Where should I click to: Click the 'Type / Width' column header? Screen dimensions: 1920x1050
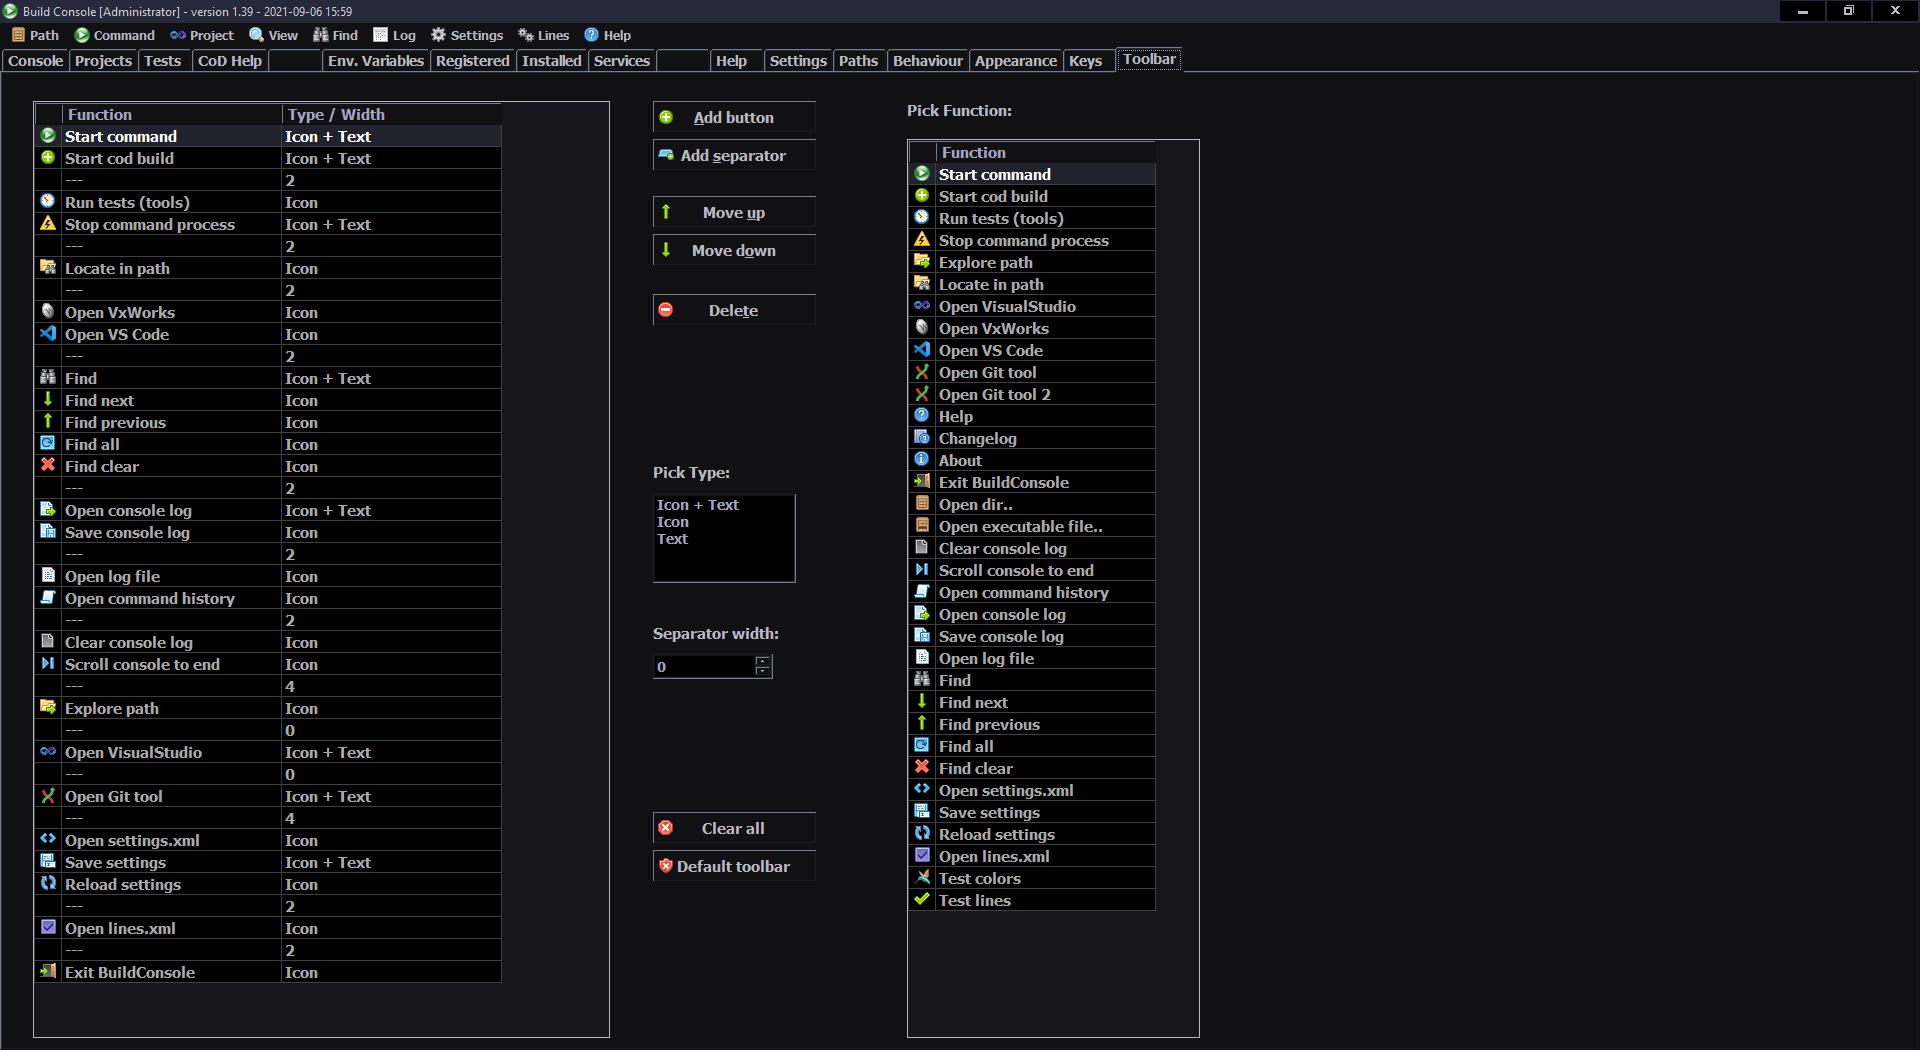390,114
